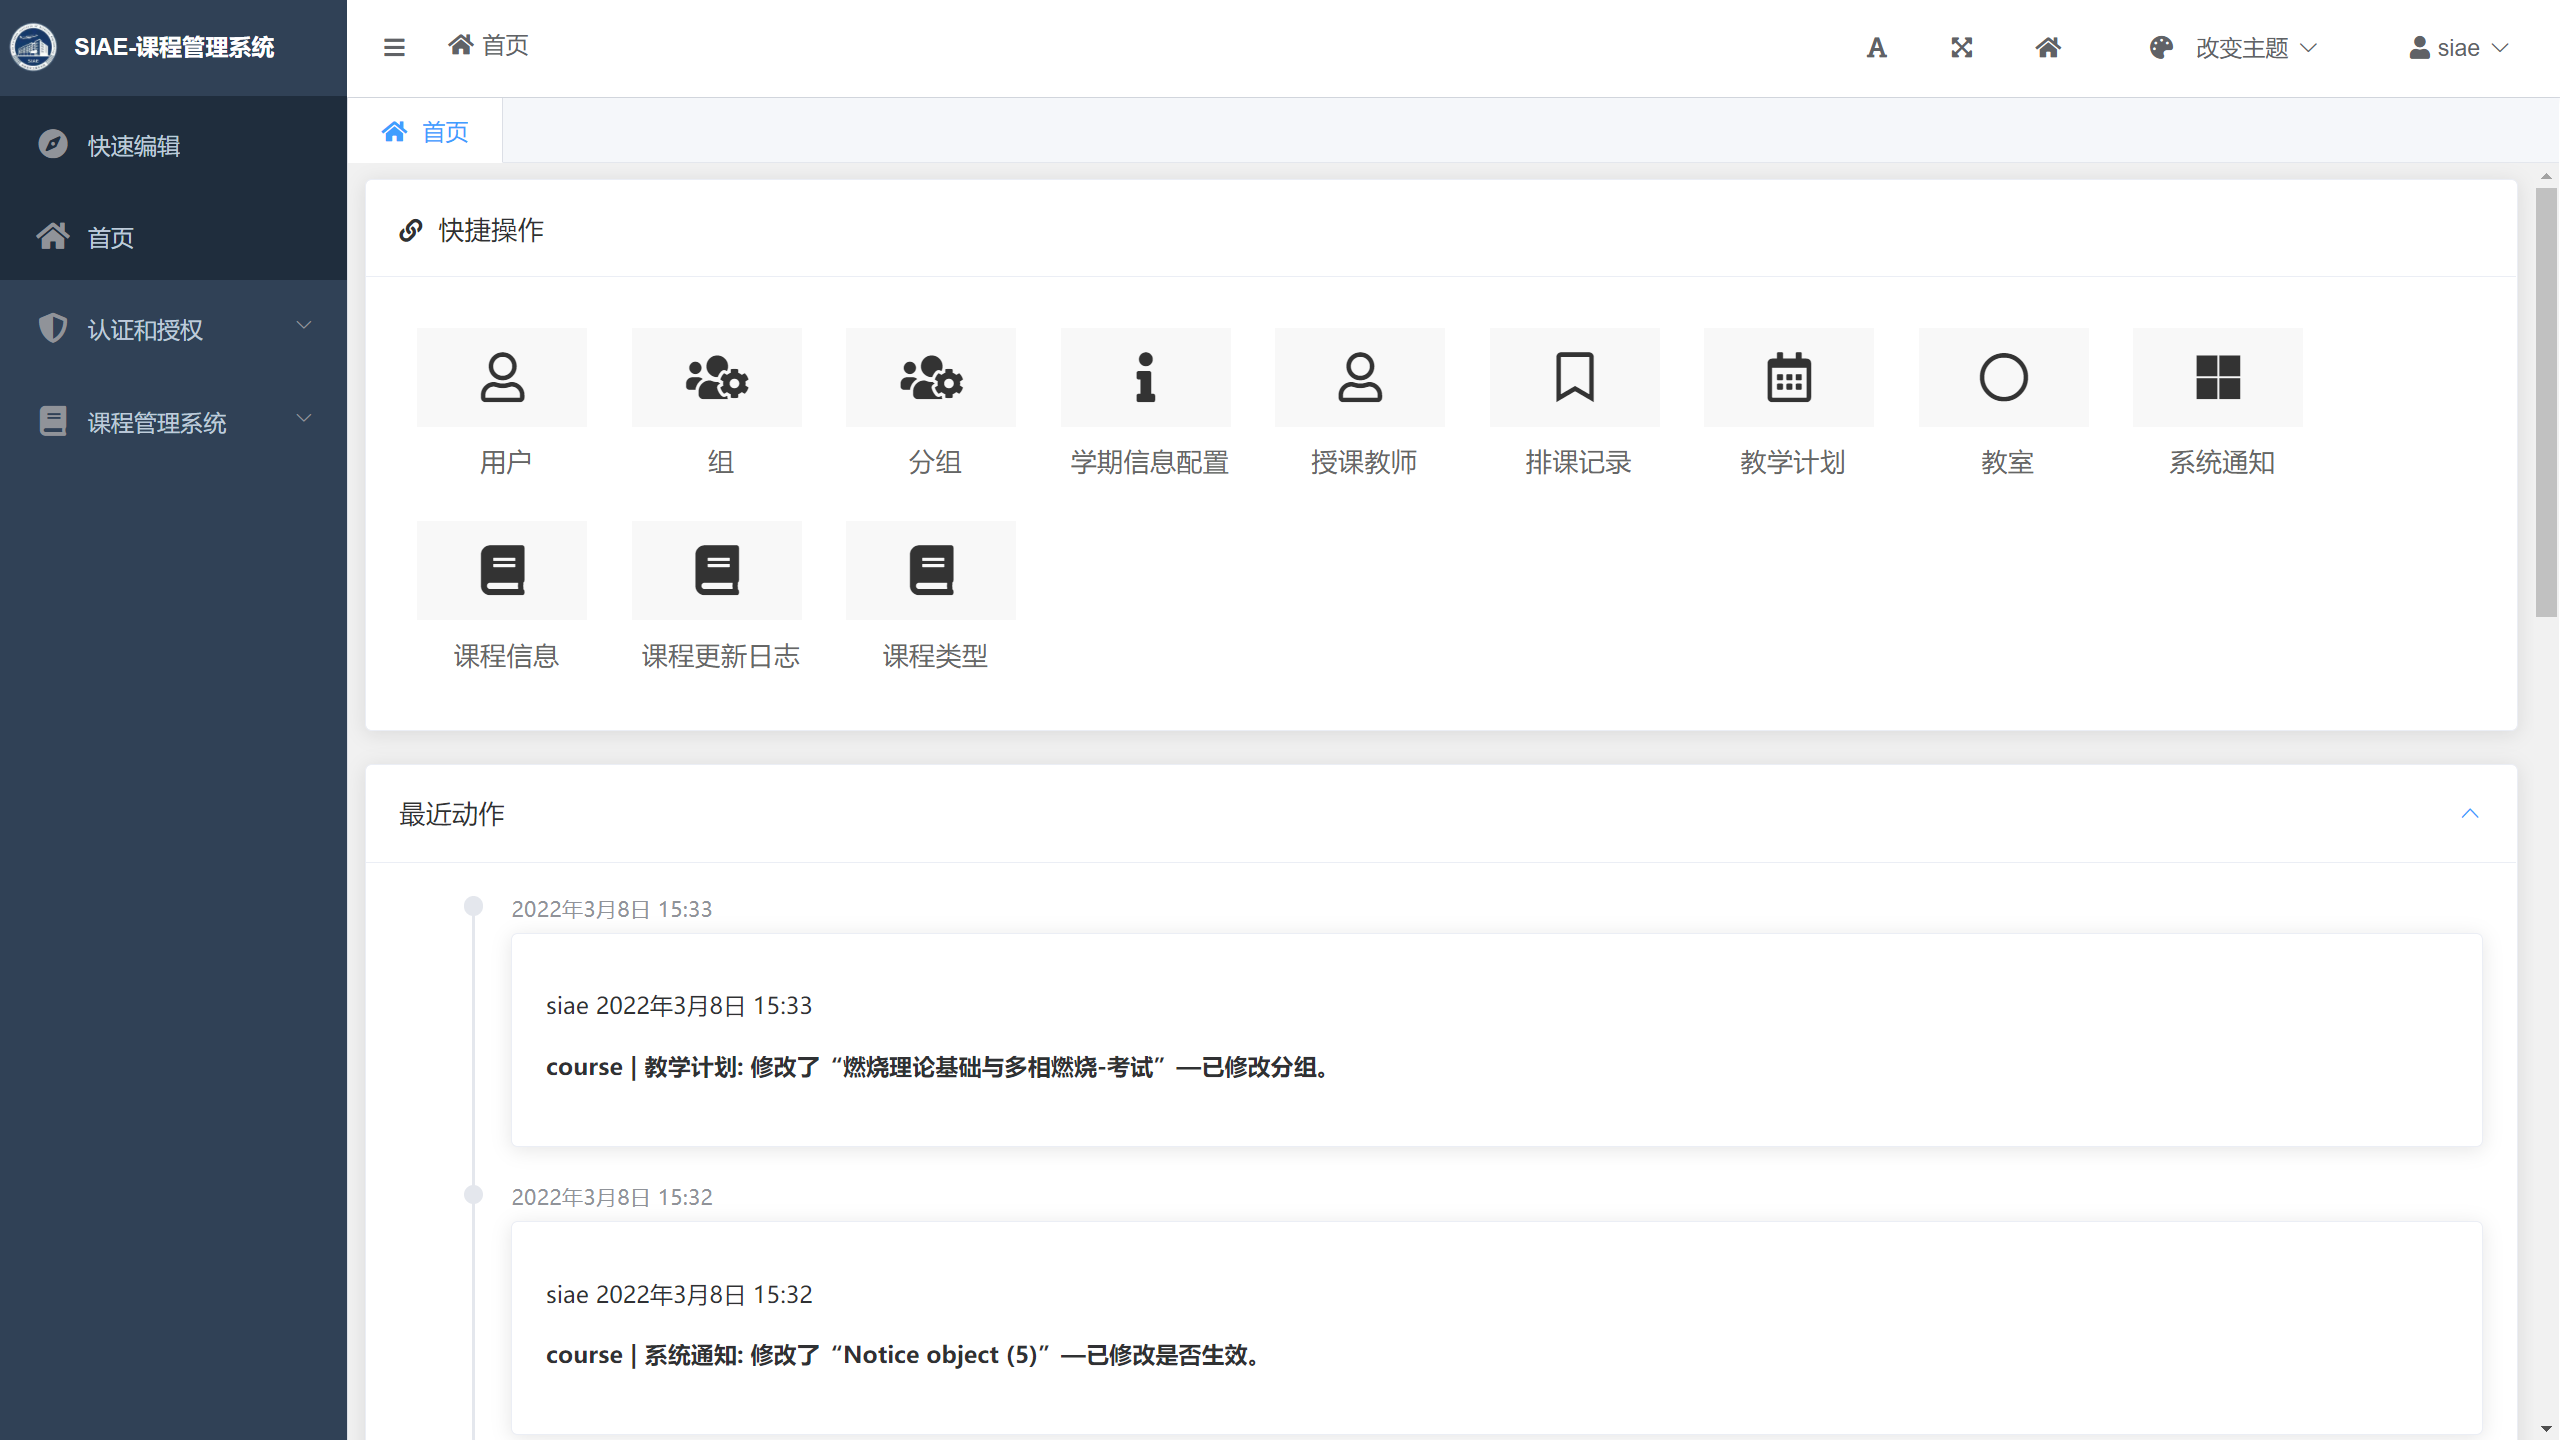Open the 改变主题 theme dropdown
2560x1440 pixels.
(x=2234, y=47)
